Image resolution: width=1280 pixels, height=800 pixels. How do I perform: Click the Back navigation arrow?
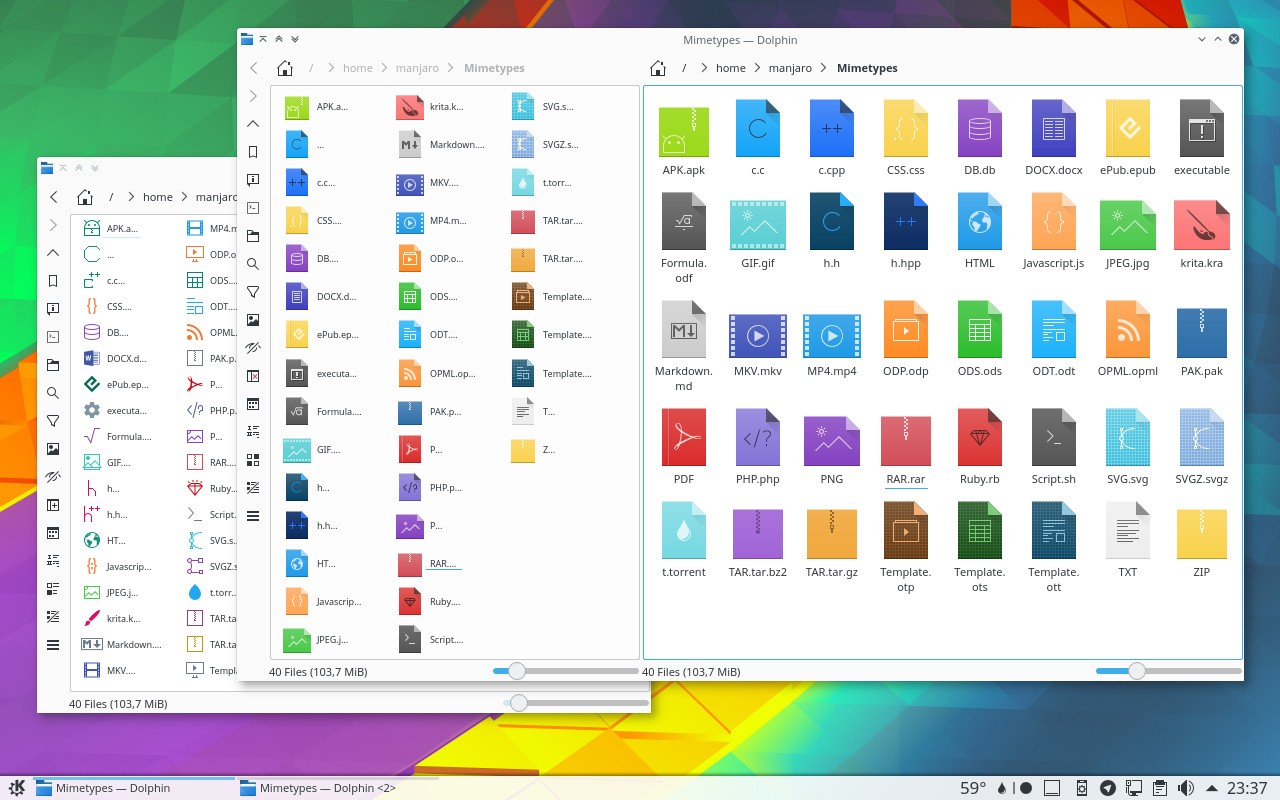click(254, 68)
